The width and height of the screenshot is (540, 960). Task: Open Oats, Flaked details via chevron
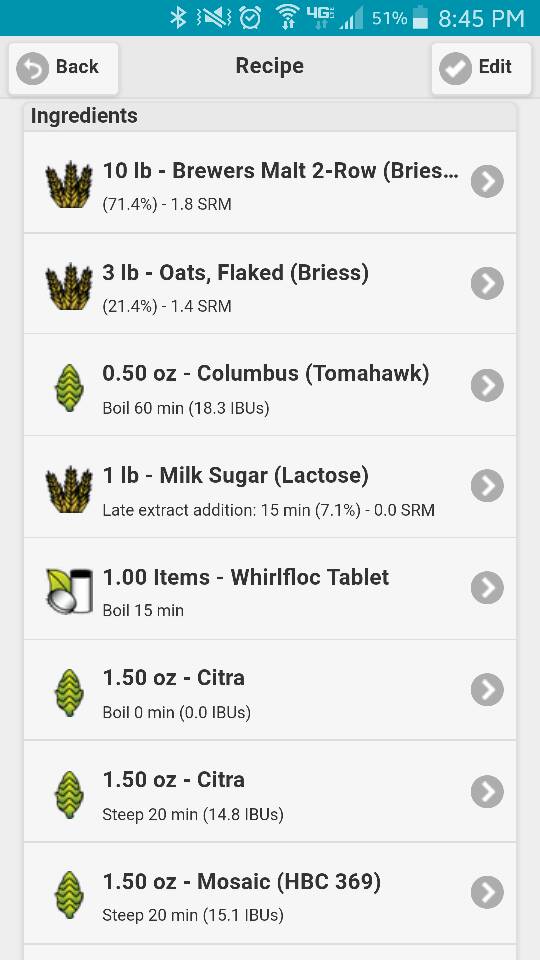point(487,283)
